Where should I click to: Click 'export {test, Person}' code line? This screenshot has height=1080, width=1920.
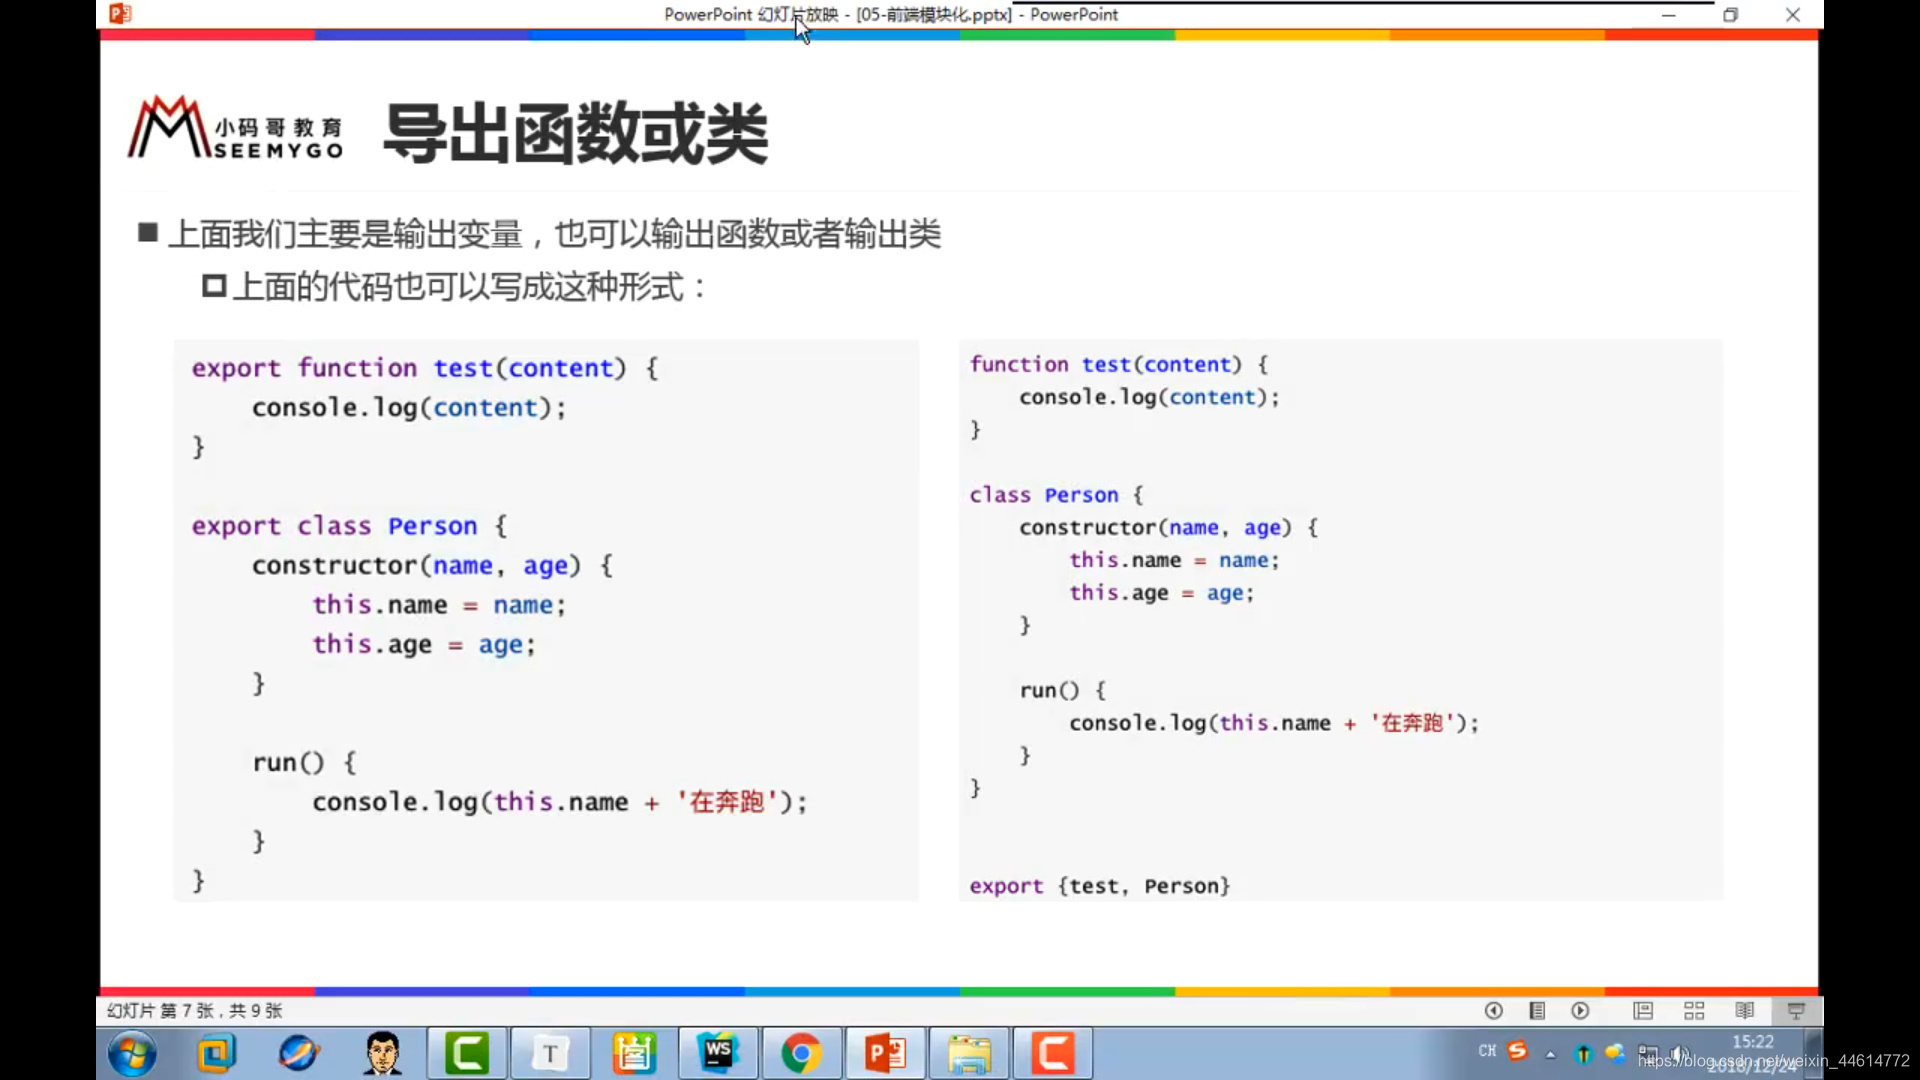click(x=1100, y=886)
